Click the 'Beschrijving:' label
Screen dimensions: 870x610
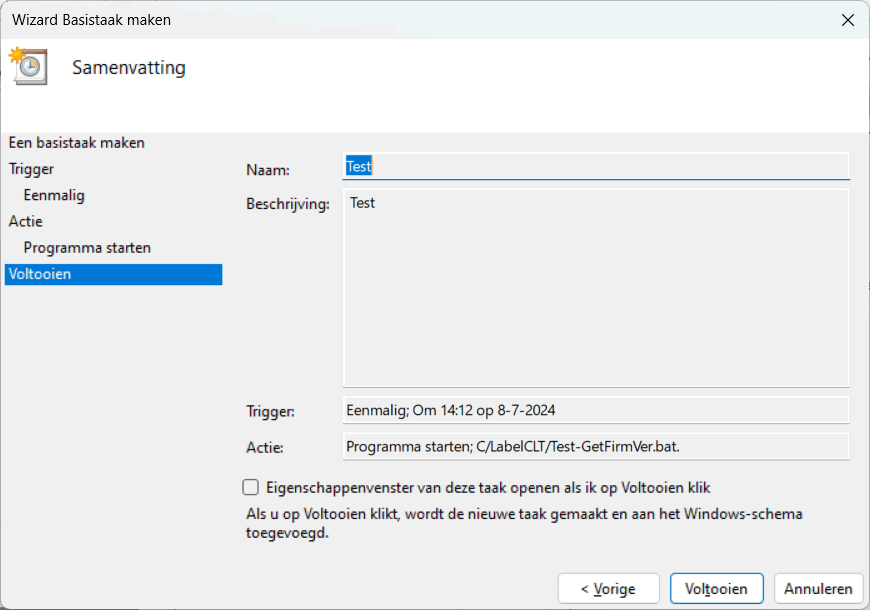click(288, 204)
